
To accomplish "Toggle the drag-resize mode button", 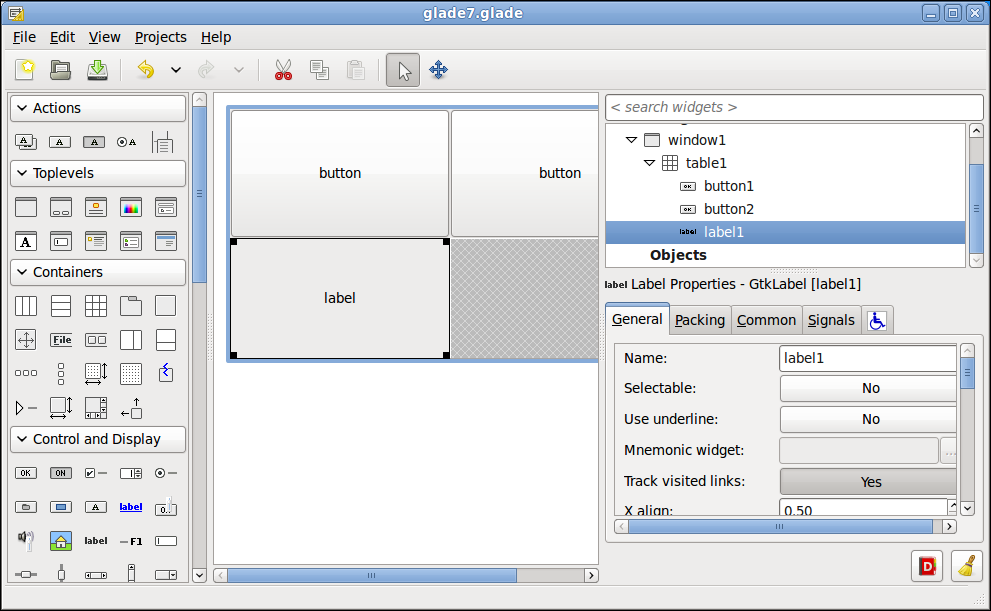I will (438, 70).
